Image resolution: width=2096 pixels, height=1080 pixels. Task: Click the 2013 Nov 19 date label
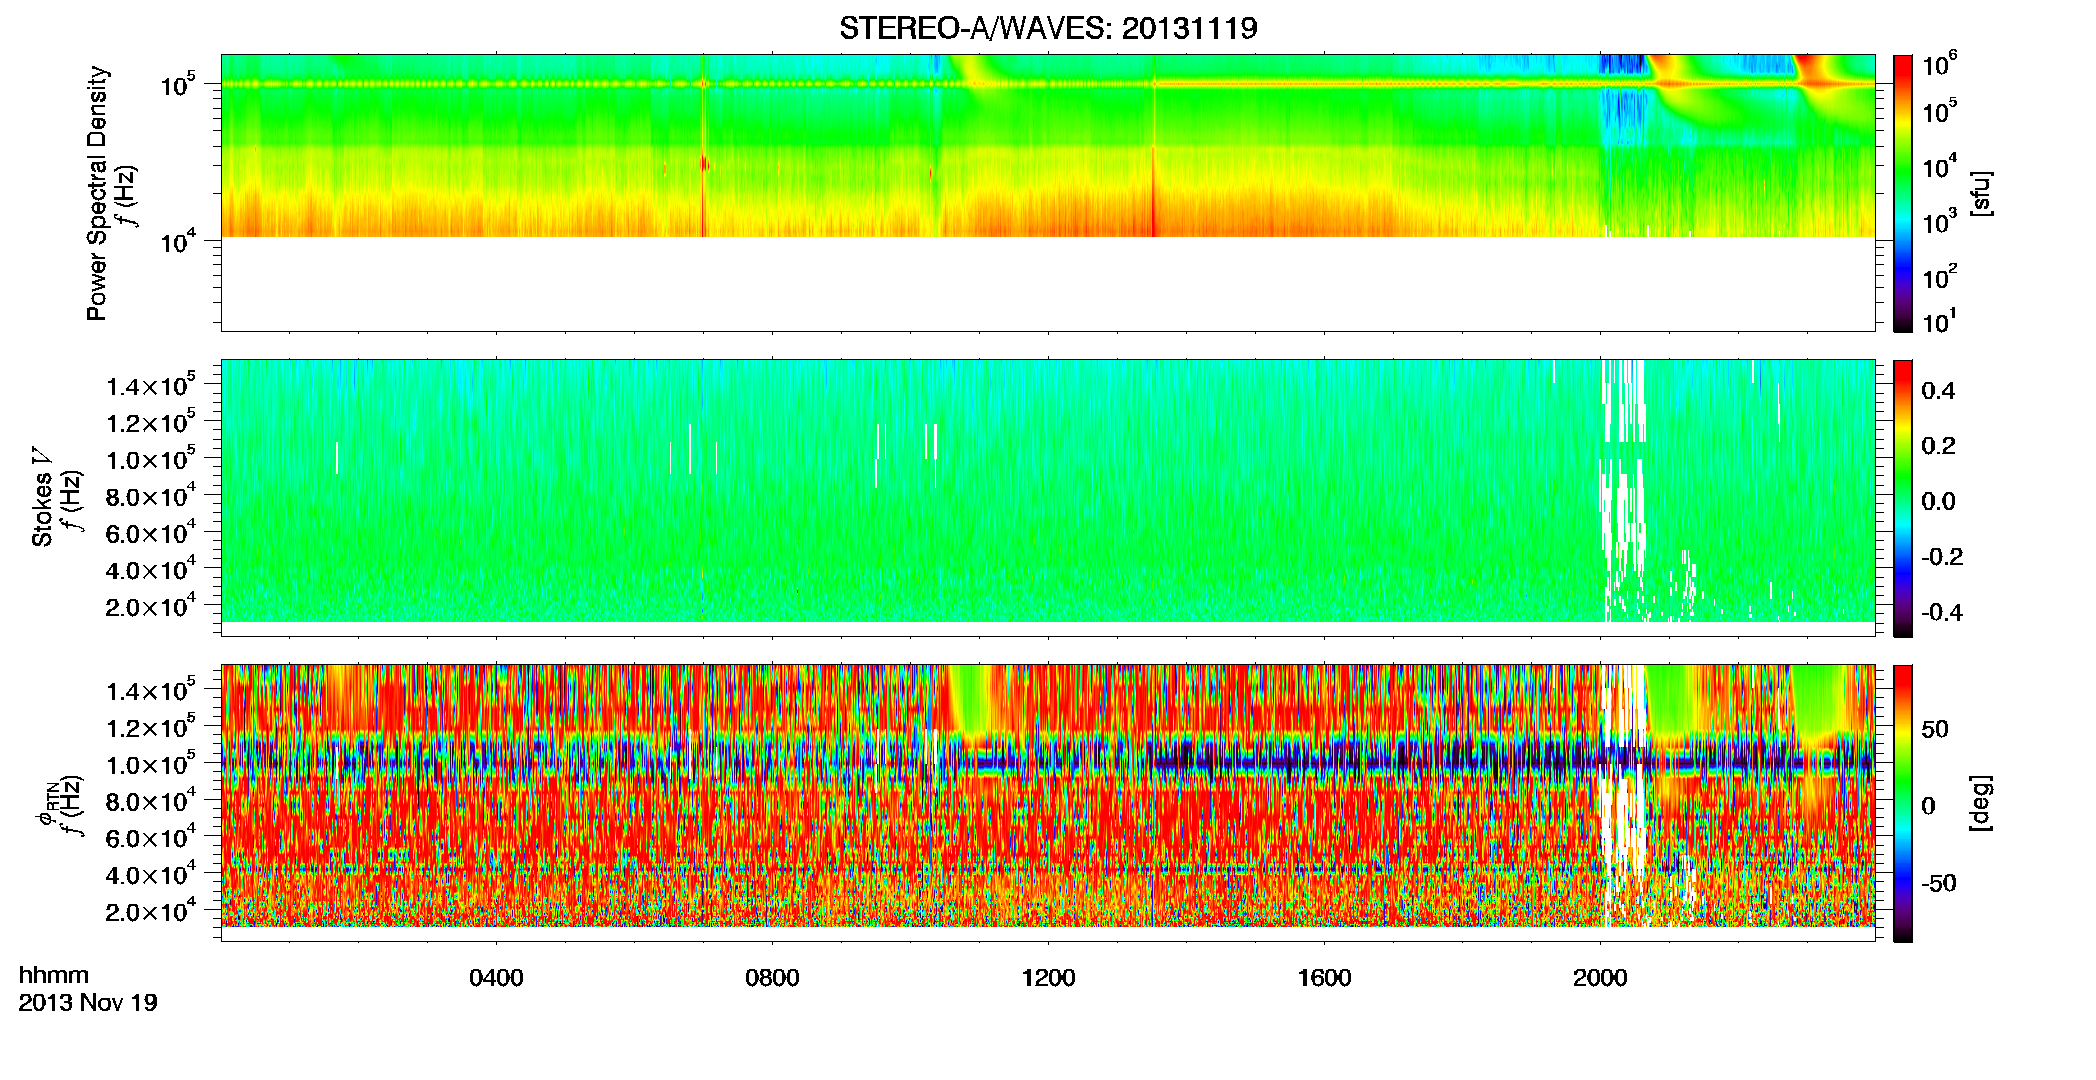click(x=88, y=1003)
